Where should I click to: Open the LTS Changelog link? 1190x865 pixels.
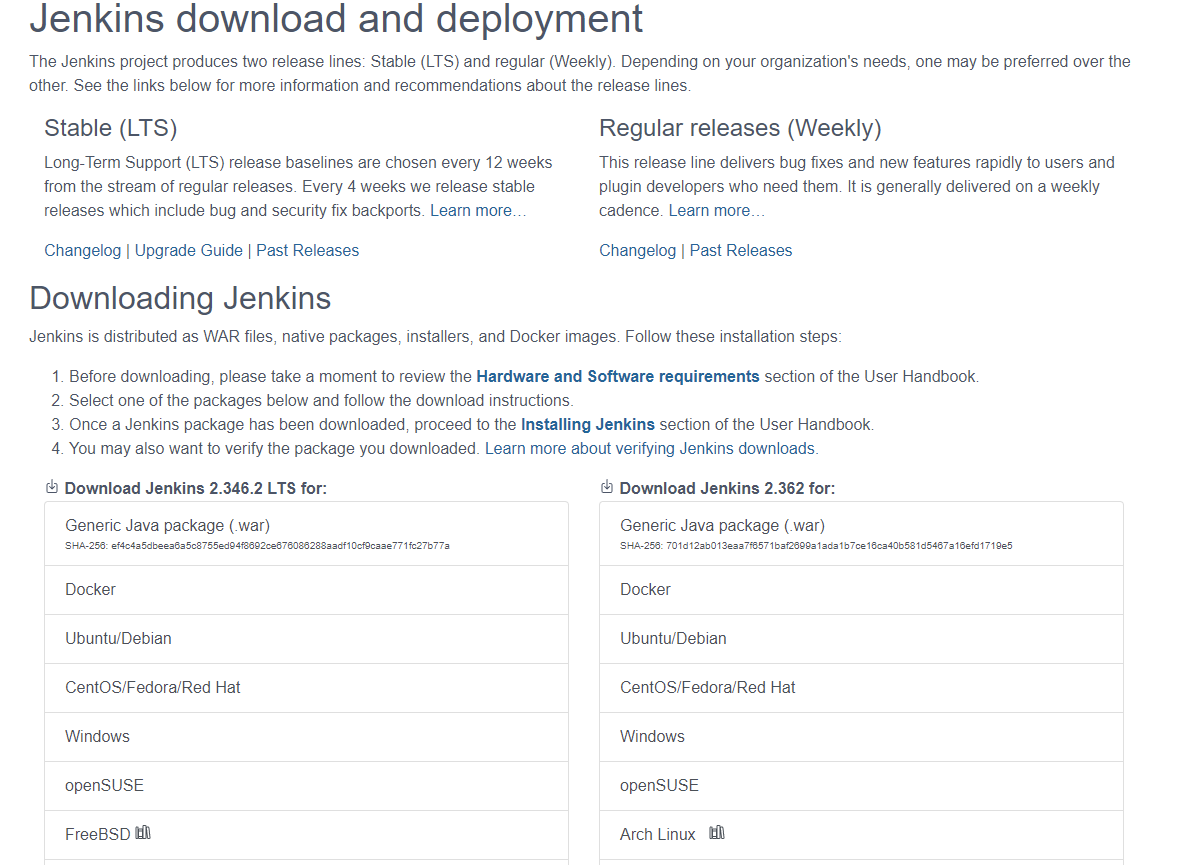point(83,250)
